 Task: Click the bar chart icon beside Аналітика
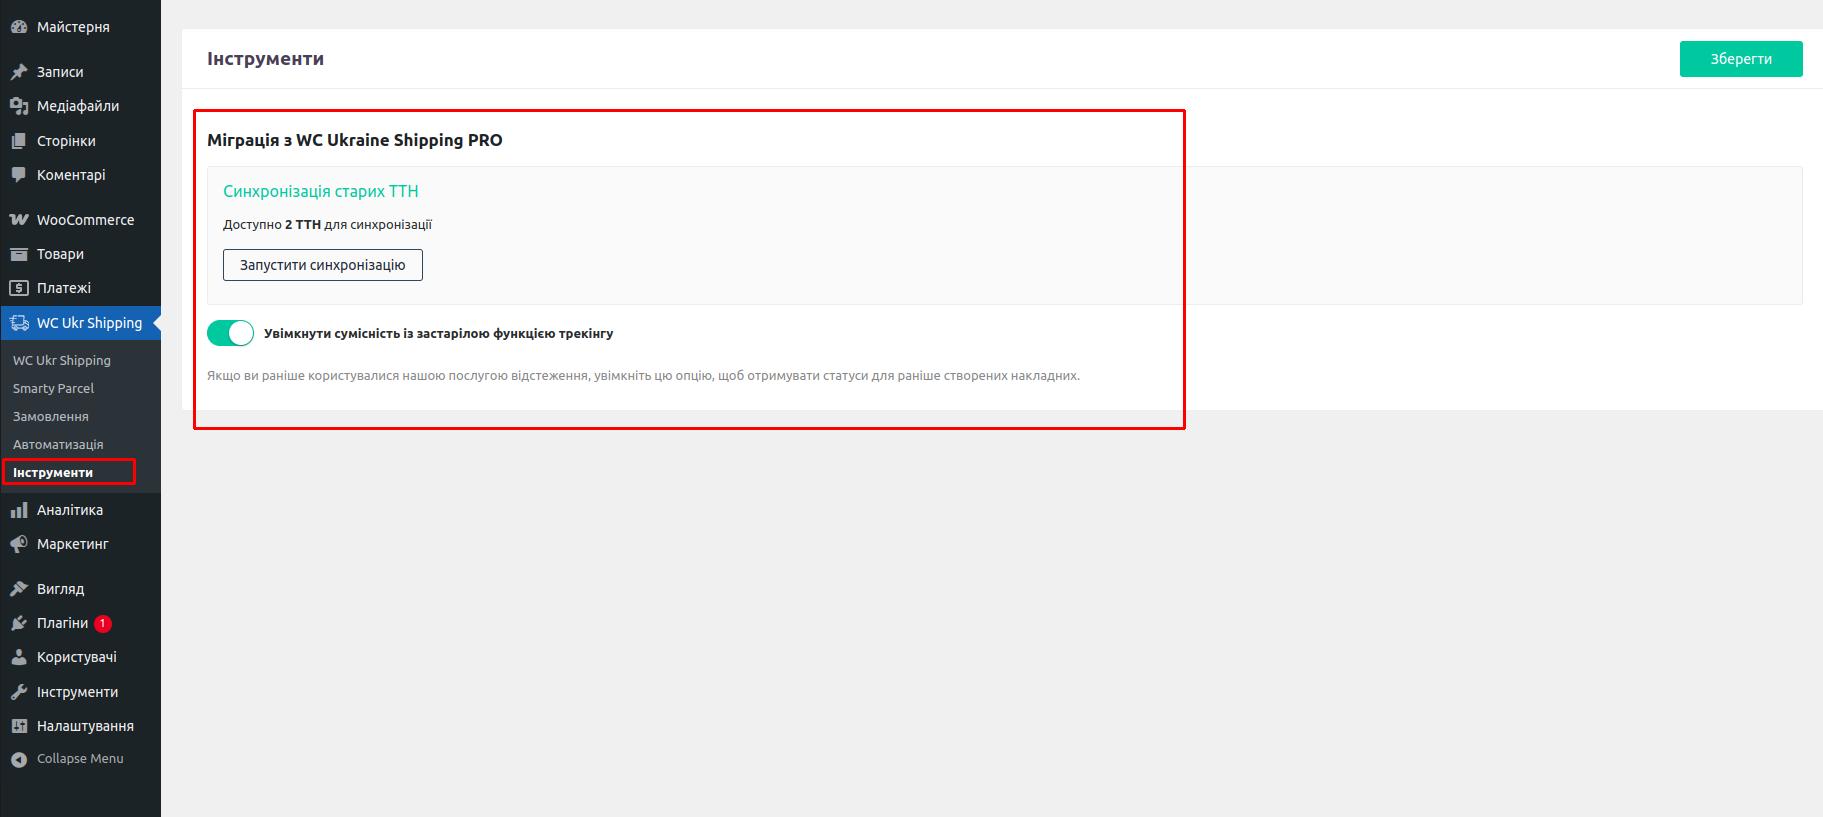(x=19, y=510)
